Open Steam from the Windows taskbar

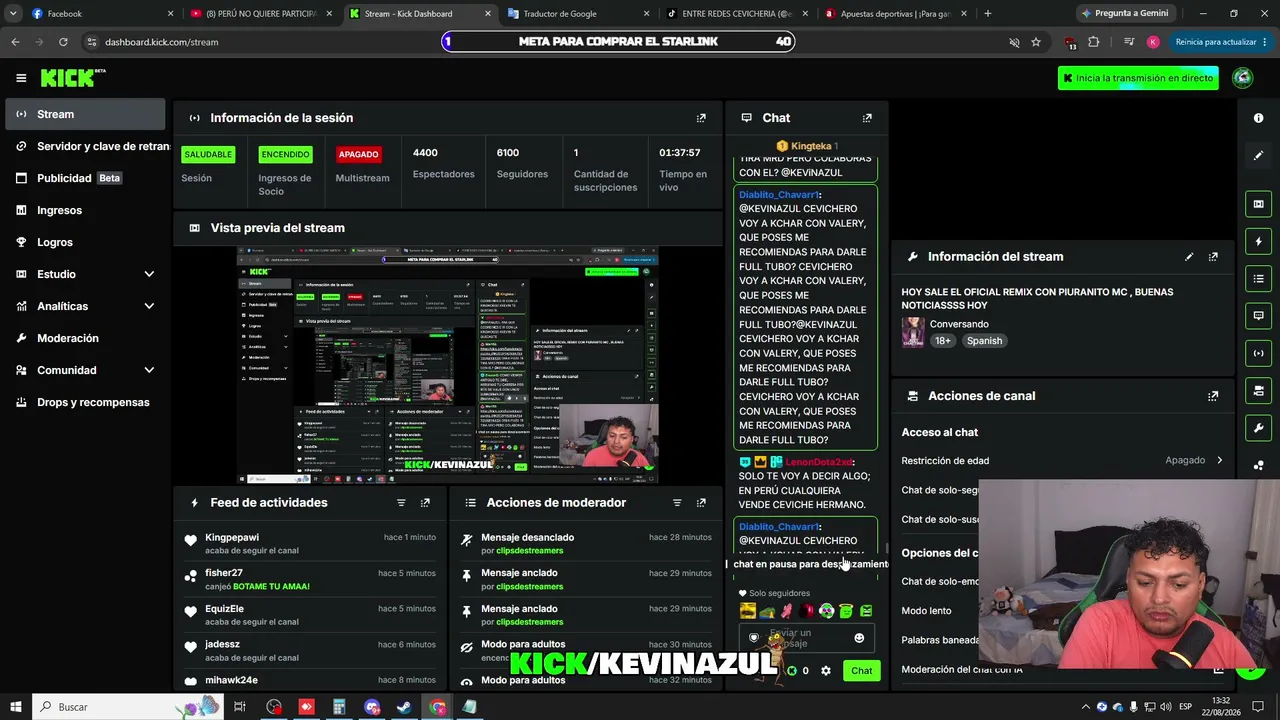pyautogui.click(x=404, y=707)
